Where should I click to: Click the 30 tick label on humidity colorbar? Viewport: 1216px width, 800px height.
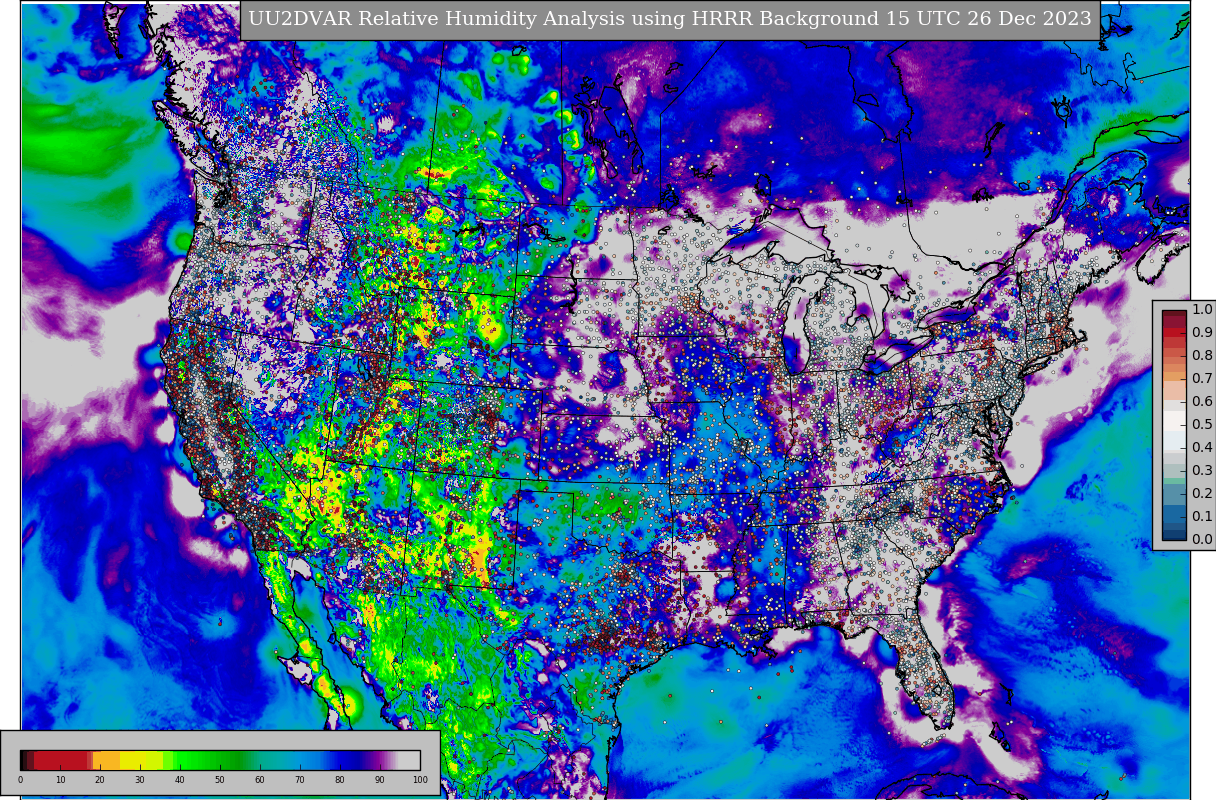click(x=140, y=780)
